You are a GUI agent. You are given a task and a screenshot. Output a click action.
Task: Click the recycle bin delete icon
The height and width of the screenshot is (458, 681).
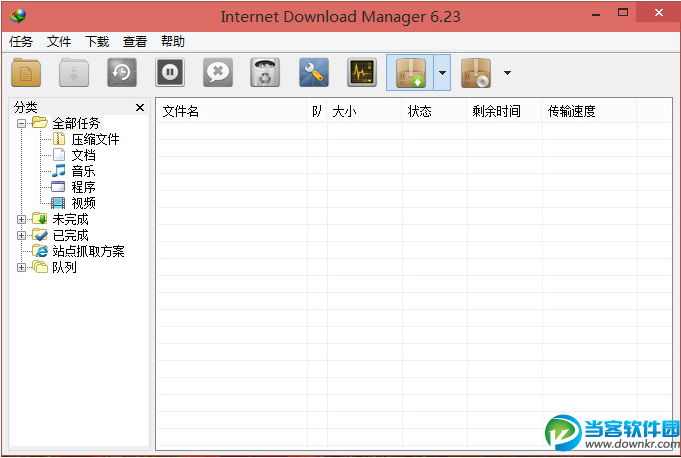click(x=265, y=72)
